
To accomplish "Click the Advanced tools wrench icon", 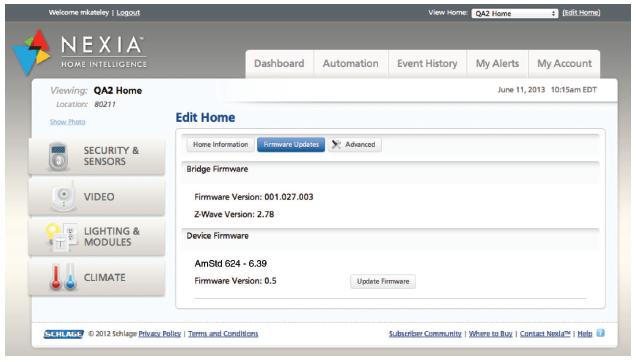I will pyautogui.click(x=336, y=144).
